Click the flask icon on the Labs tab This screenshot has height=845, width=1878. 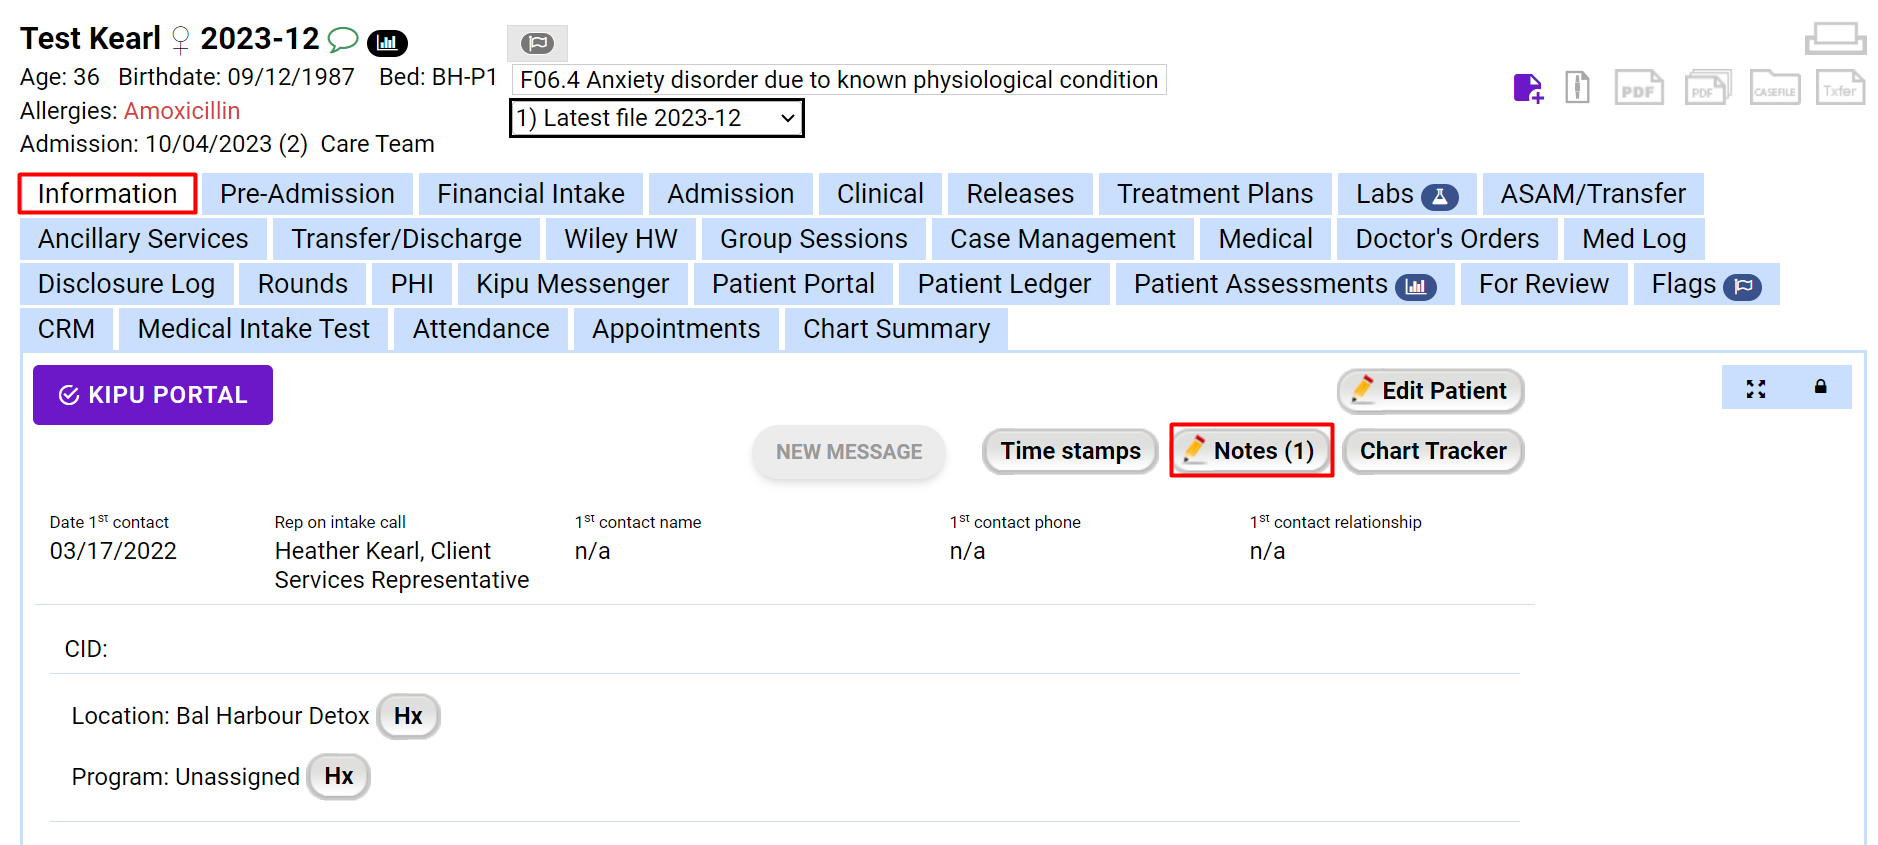pos(1440,196)
